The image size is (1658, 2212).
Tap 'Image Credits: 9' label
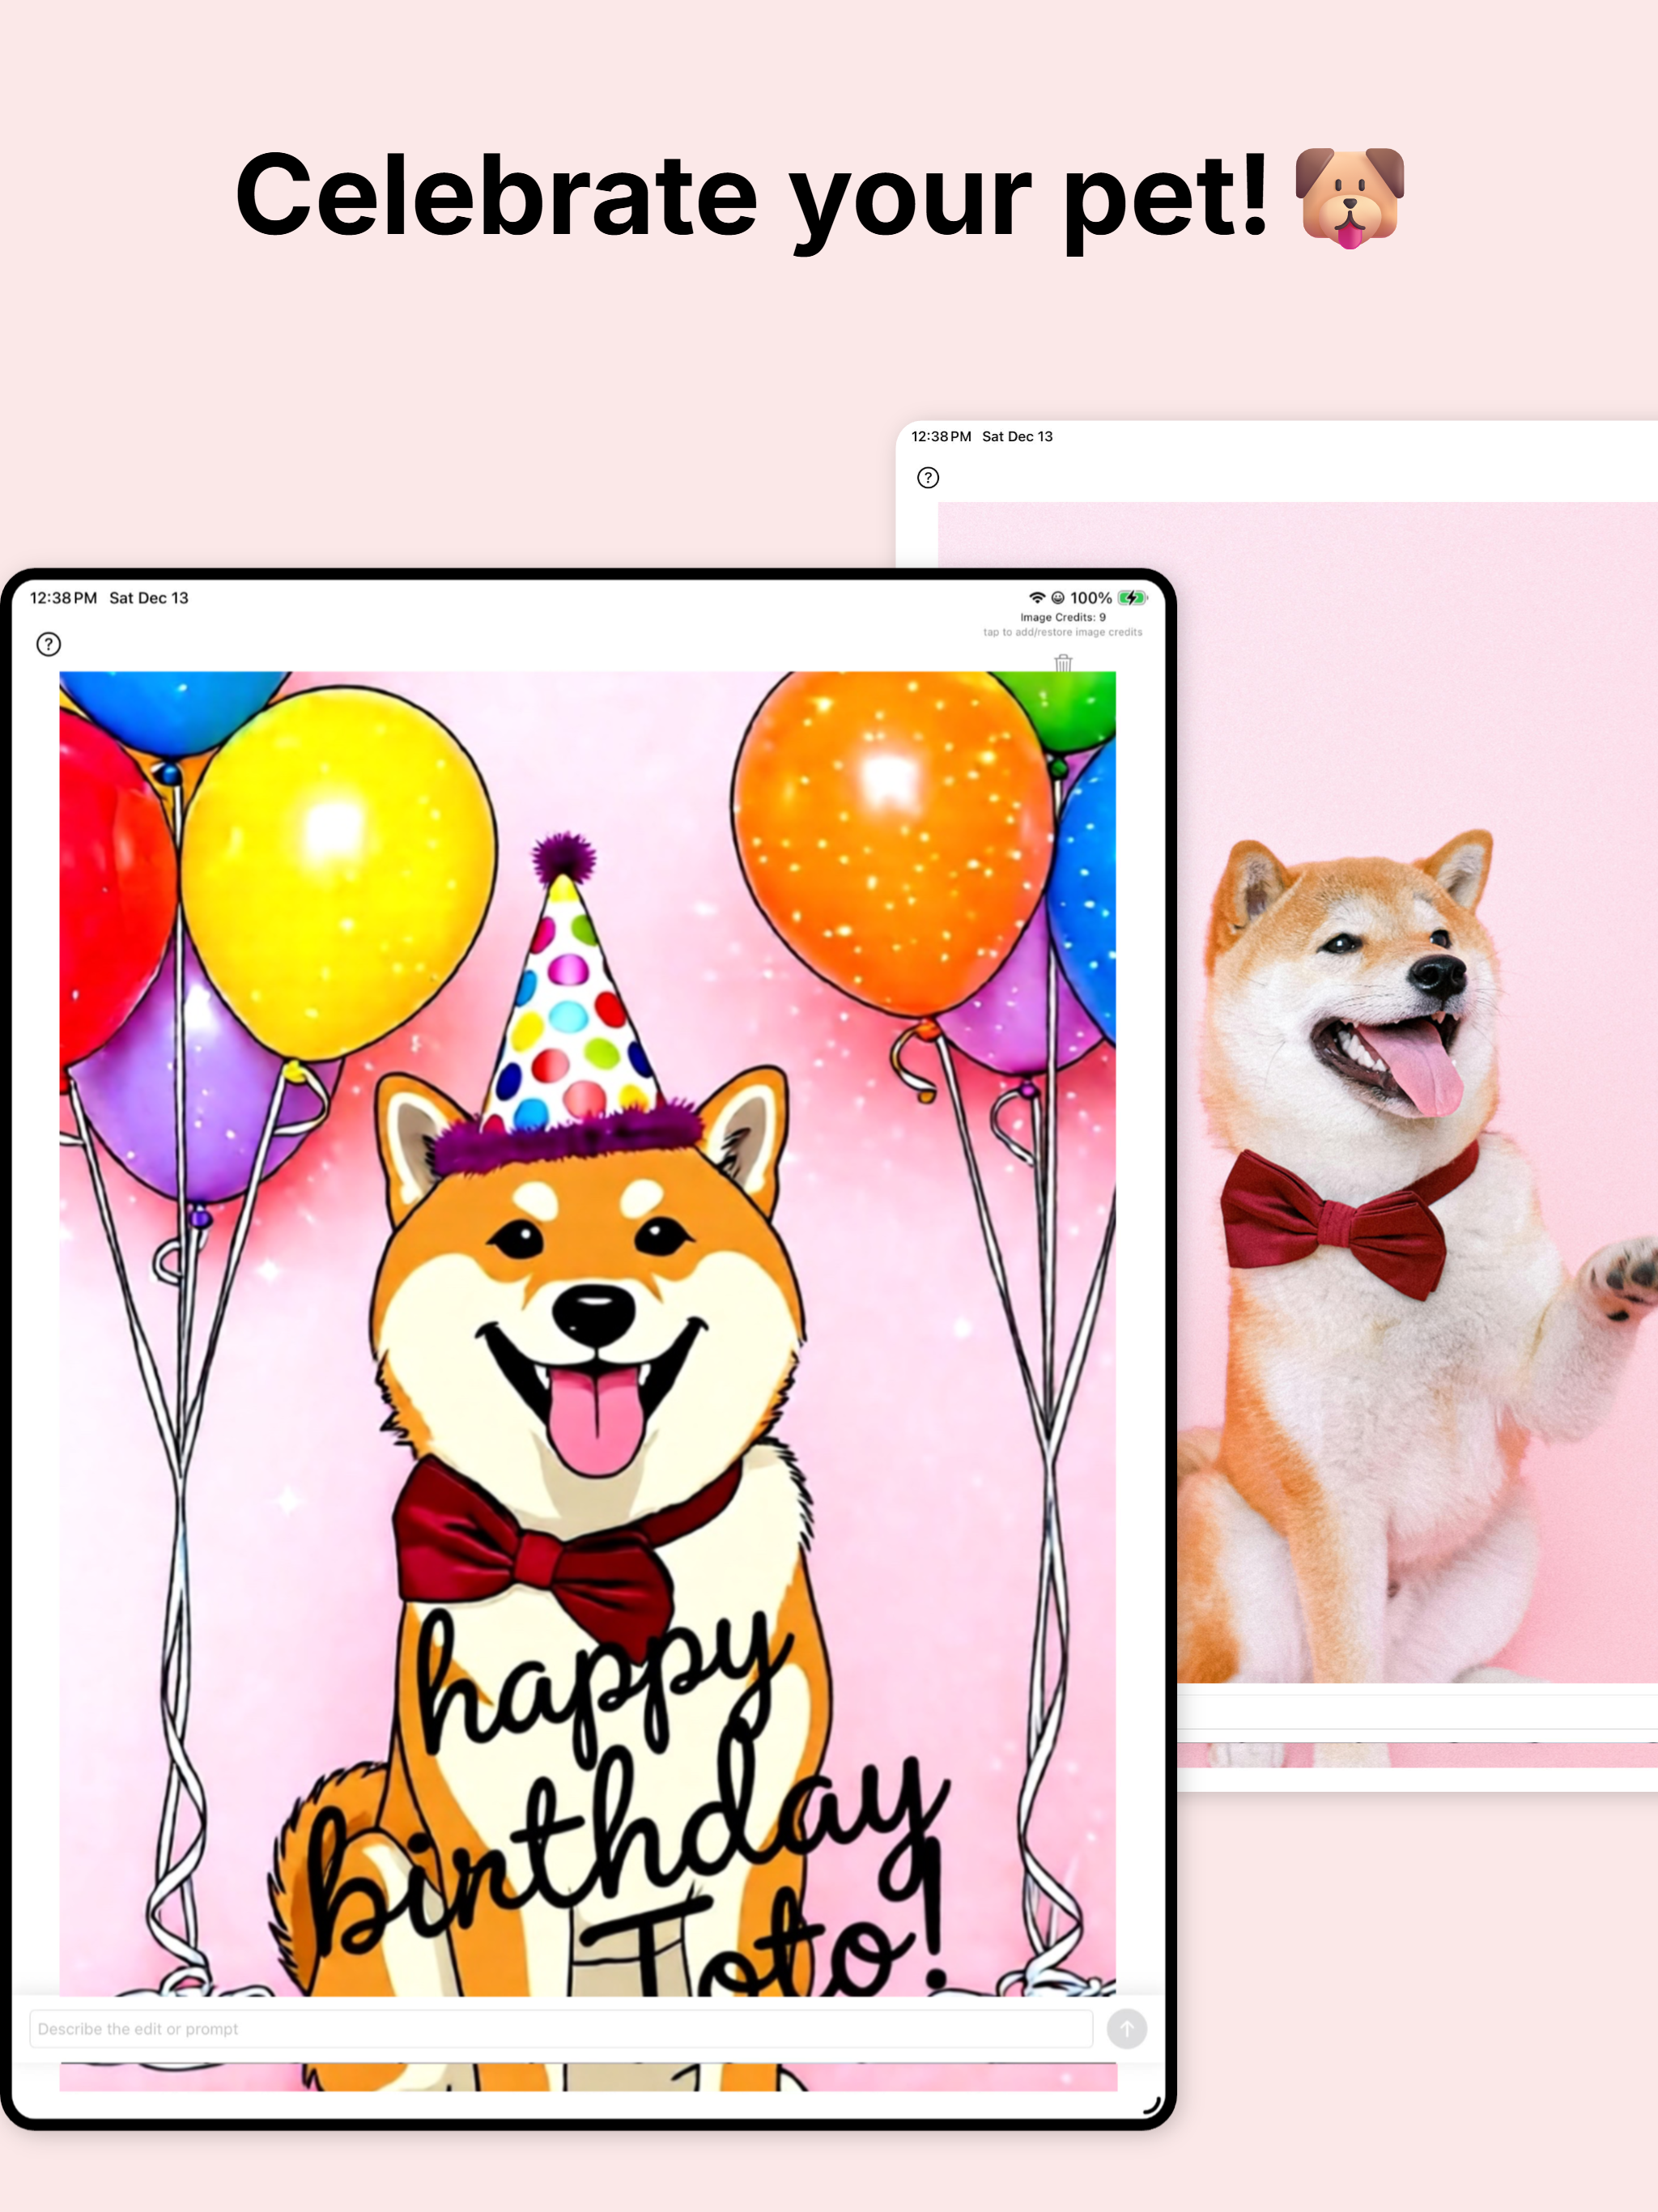pyautogui.click(x=1063, y=617)
